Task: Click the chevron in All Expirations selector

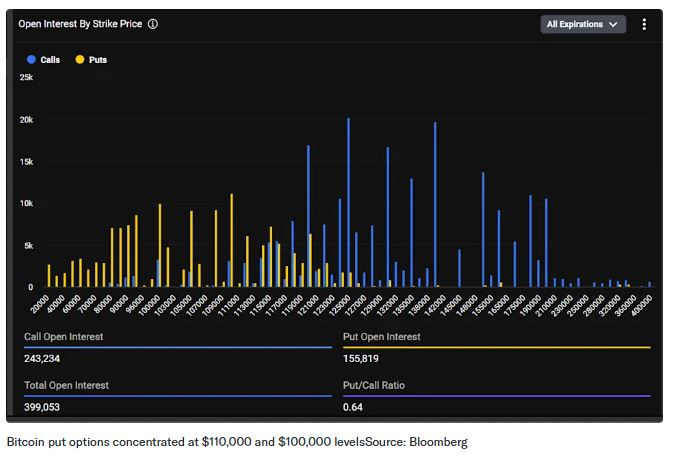Action: [x=613, y=24]
